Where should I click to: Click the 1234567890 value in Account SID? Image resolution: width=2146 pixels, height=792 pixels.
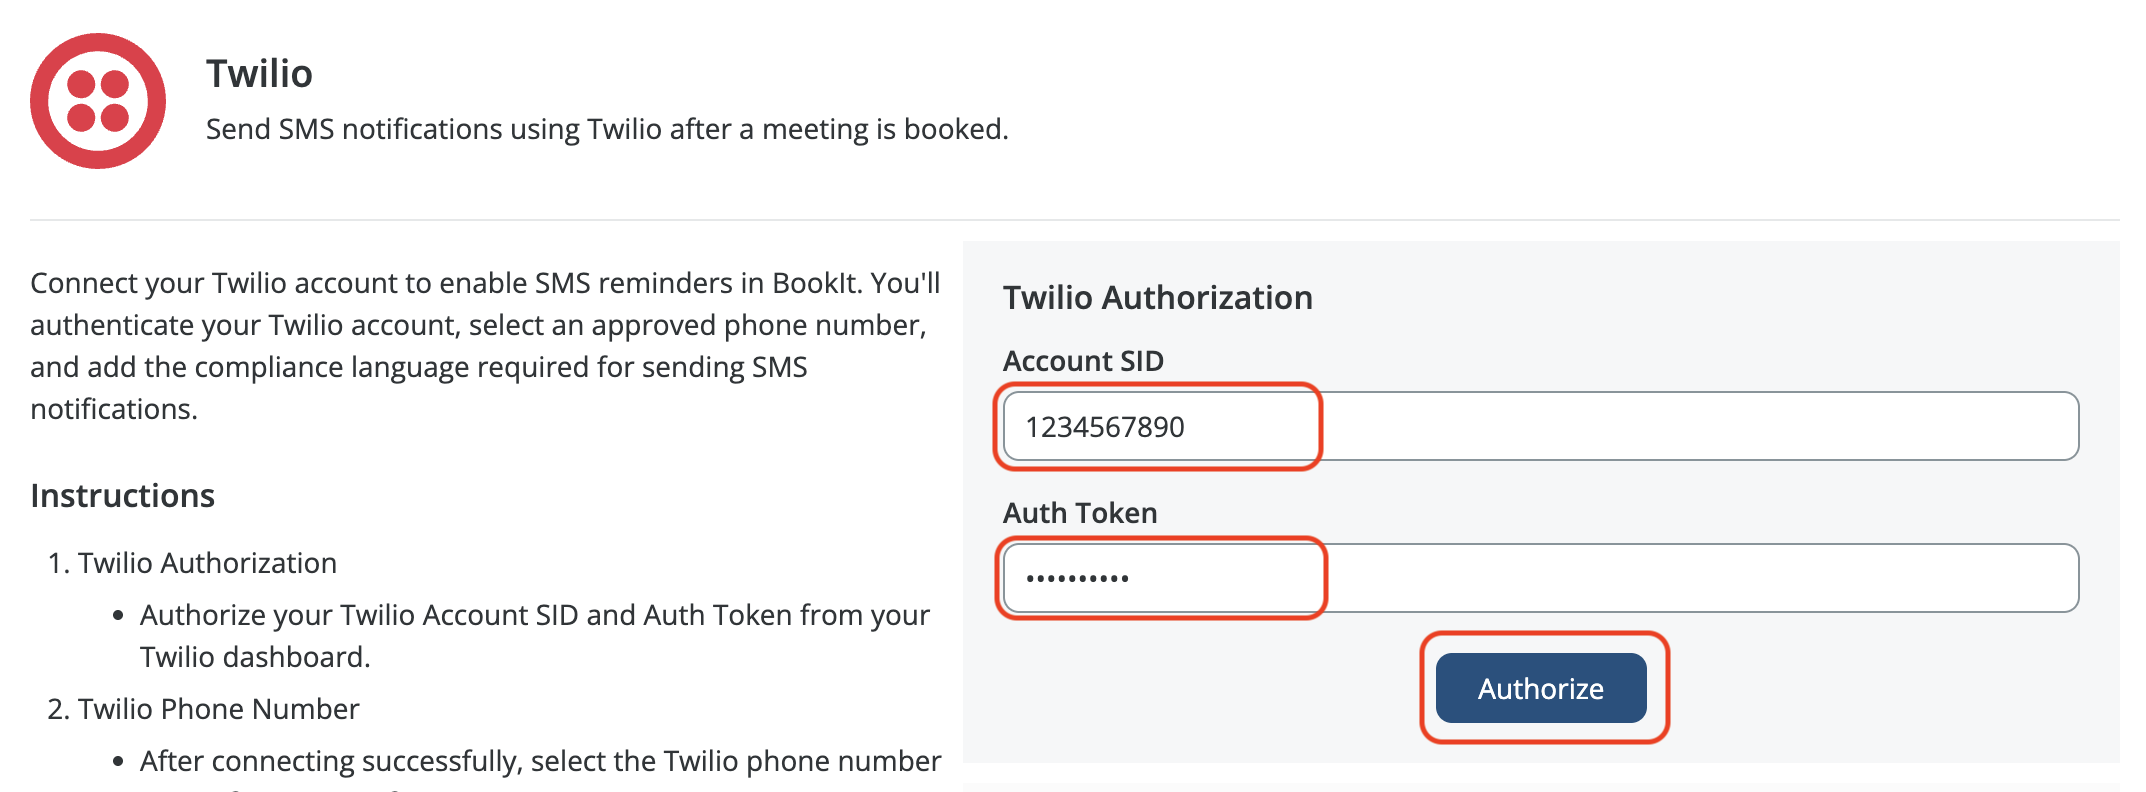click(1104, 428)
